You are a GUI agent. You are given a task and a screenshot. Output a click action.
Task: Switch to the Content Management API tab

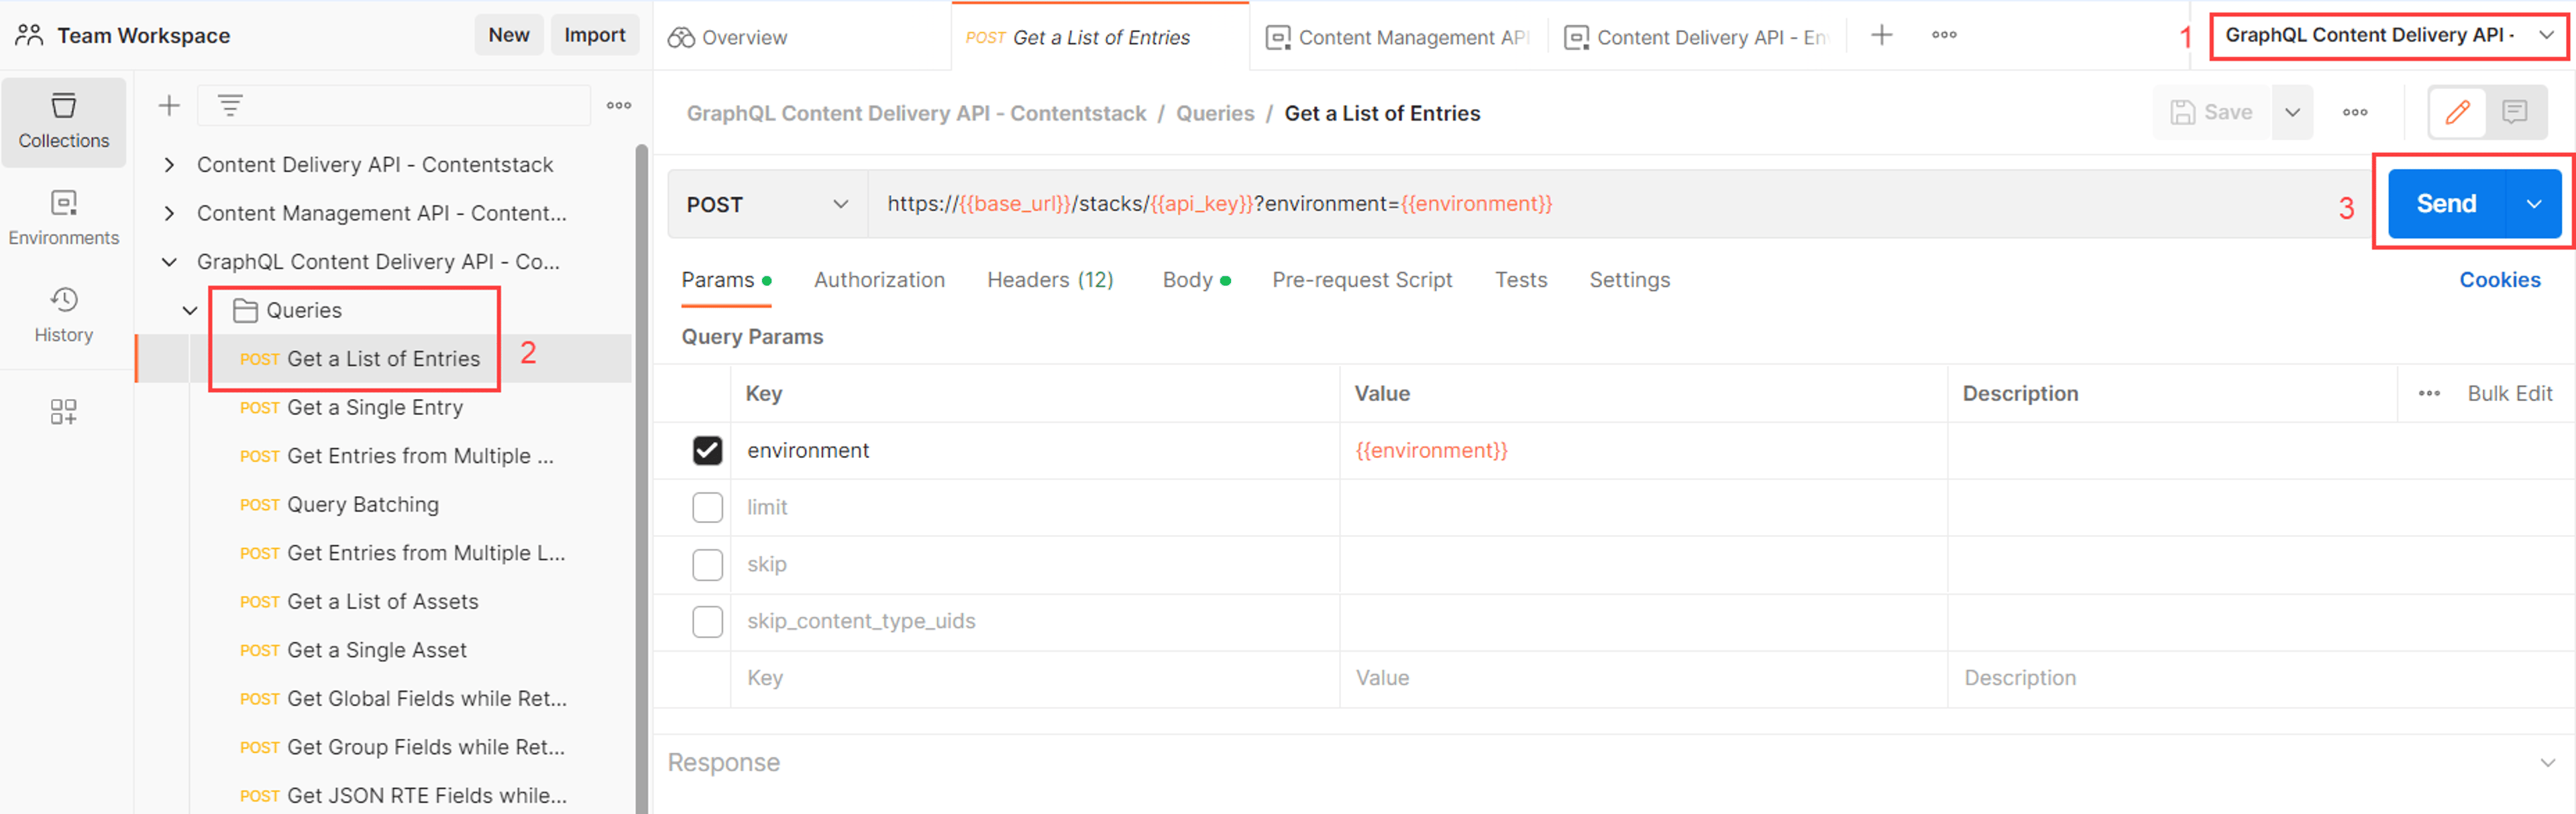pyautogui.click(x=1398, y=37)
